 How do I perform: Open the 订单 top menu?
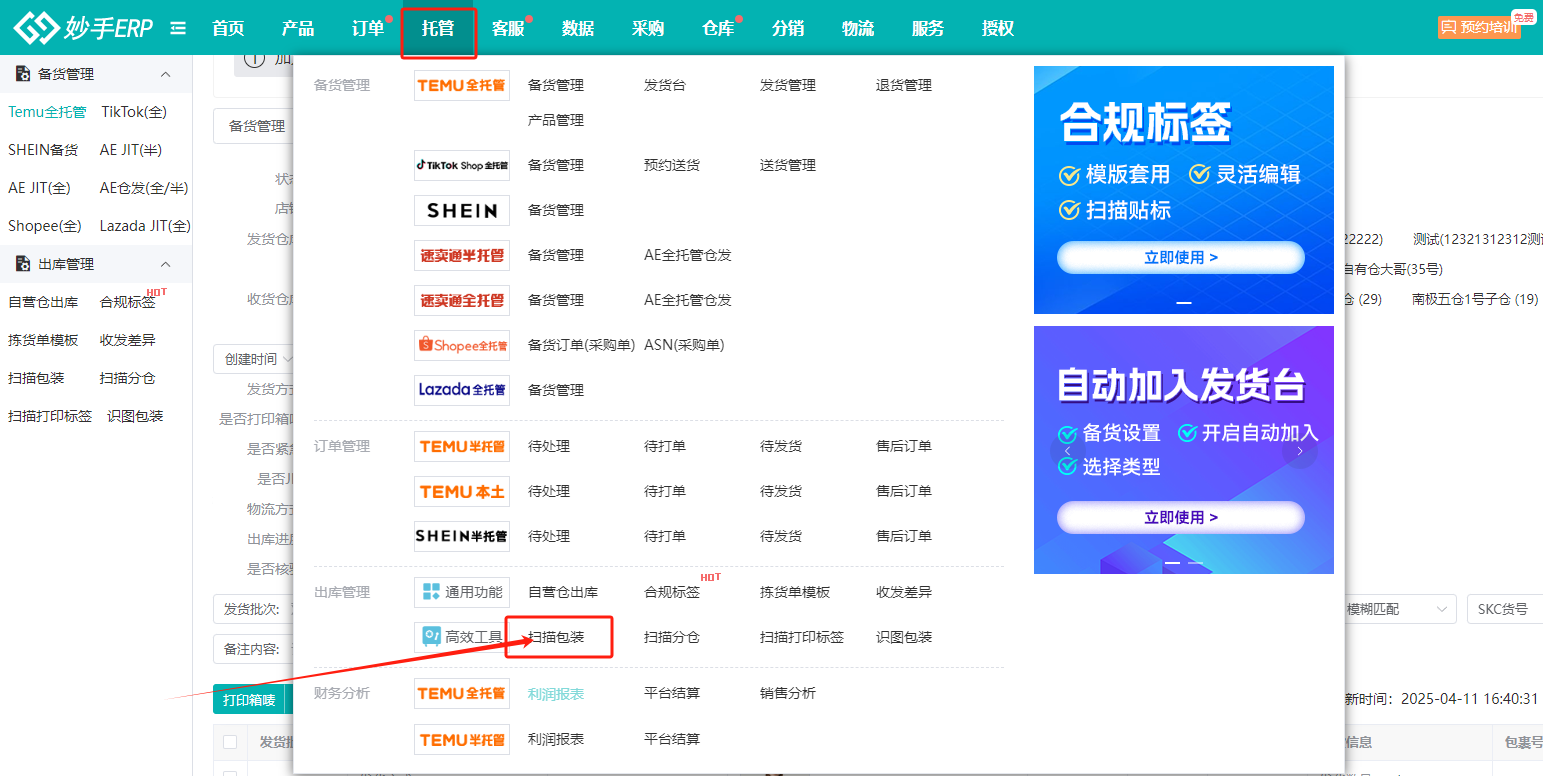tap(368, 29)
